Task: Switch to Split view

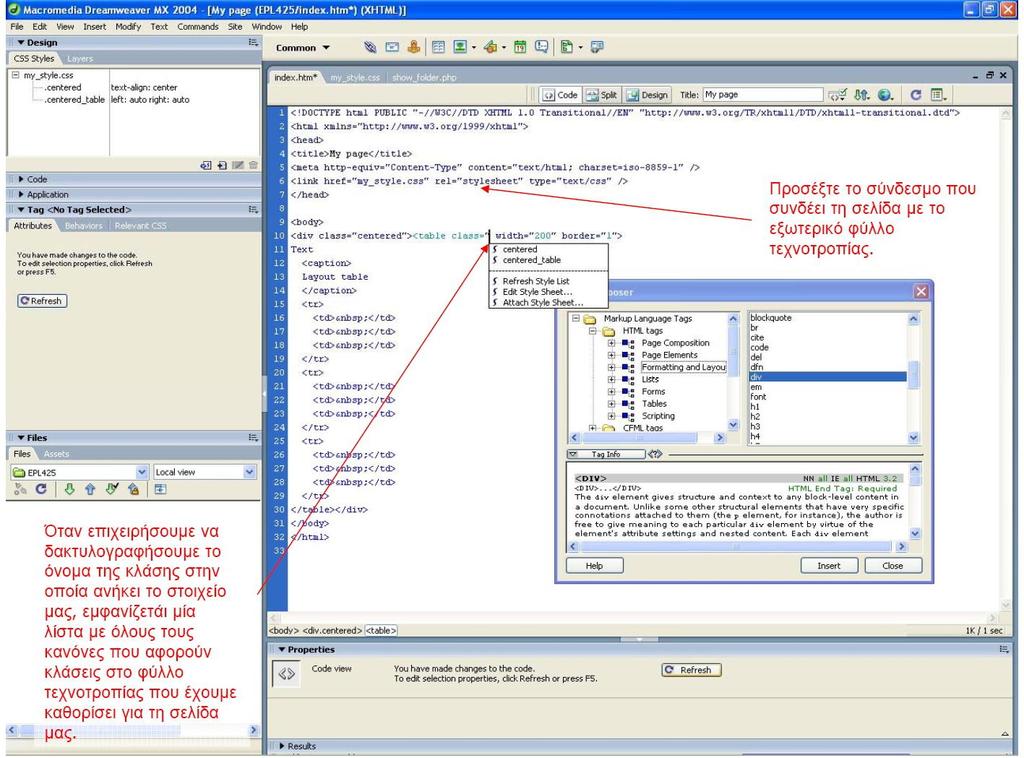Action: tap(601, 95)
